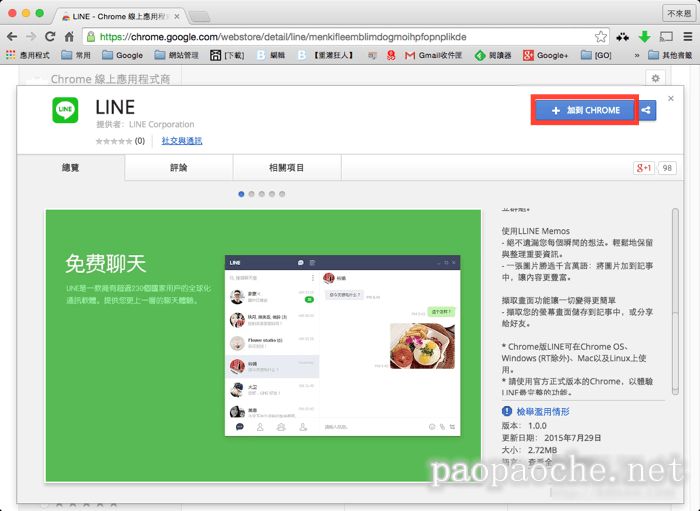Image resolution: width=700 pixels, height=511 pixels.
Task: Close the LINE browser tab
Action: 177,17
